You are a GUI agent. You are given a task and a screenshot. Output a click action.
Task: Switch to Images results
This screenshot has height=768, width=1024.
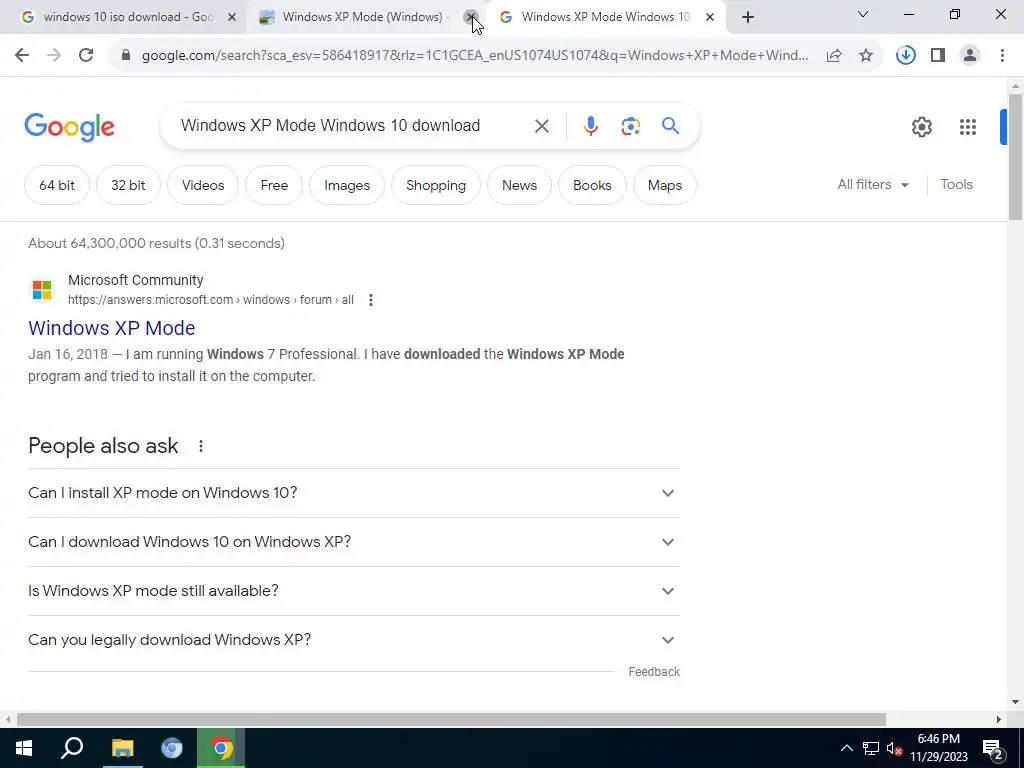click(347, 185)
